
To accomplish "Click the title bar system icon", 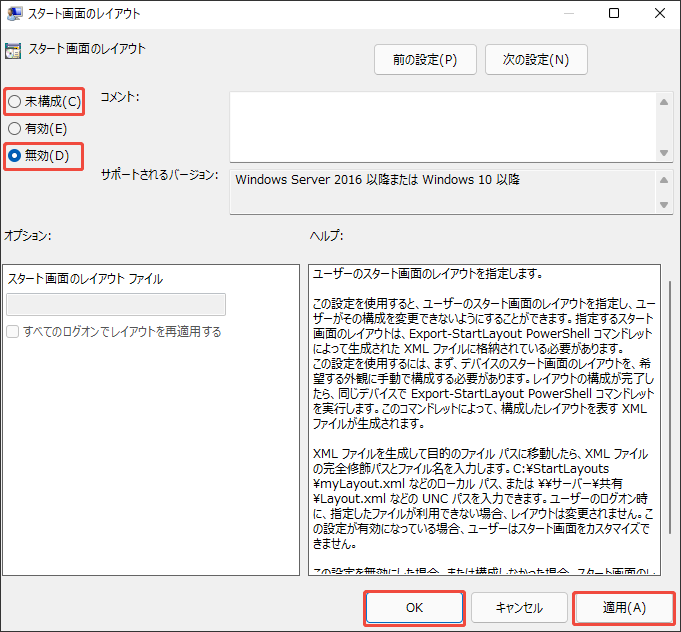I will pyautogui.click(x=14, y=13).
